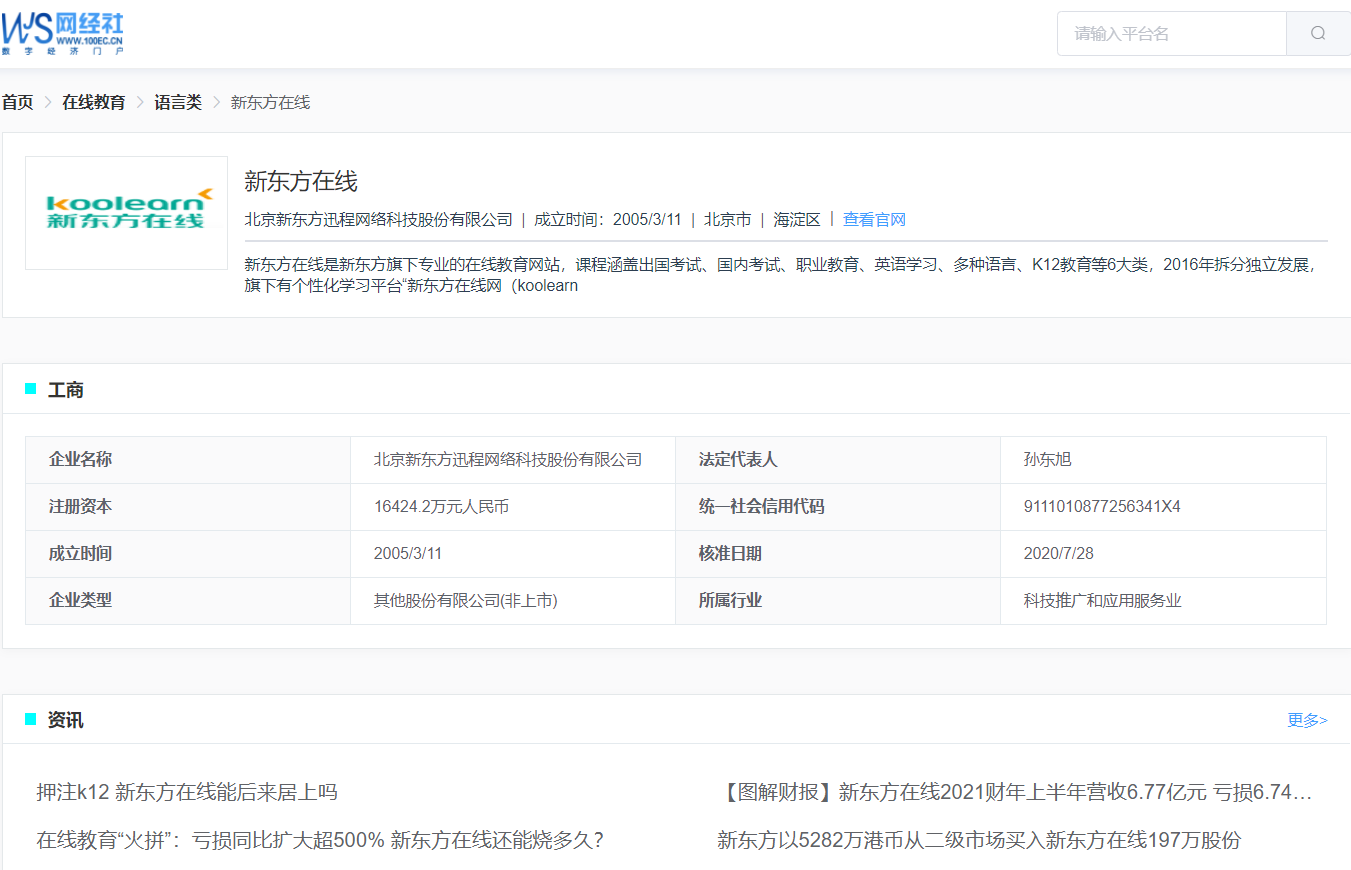The height and width of the screenshot is (870, 1351).
Task: Go to 首页 breadcrumb
Action: (17, 102)
